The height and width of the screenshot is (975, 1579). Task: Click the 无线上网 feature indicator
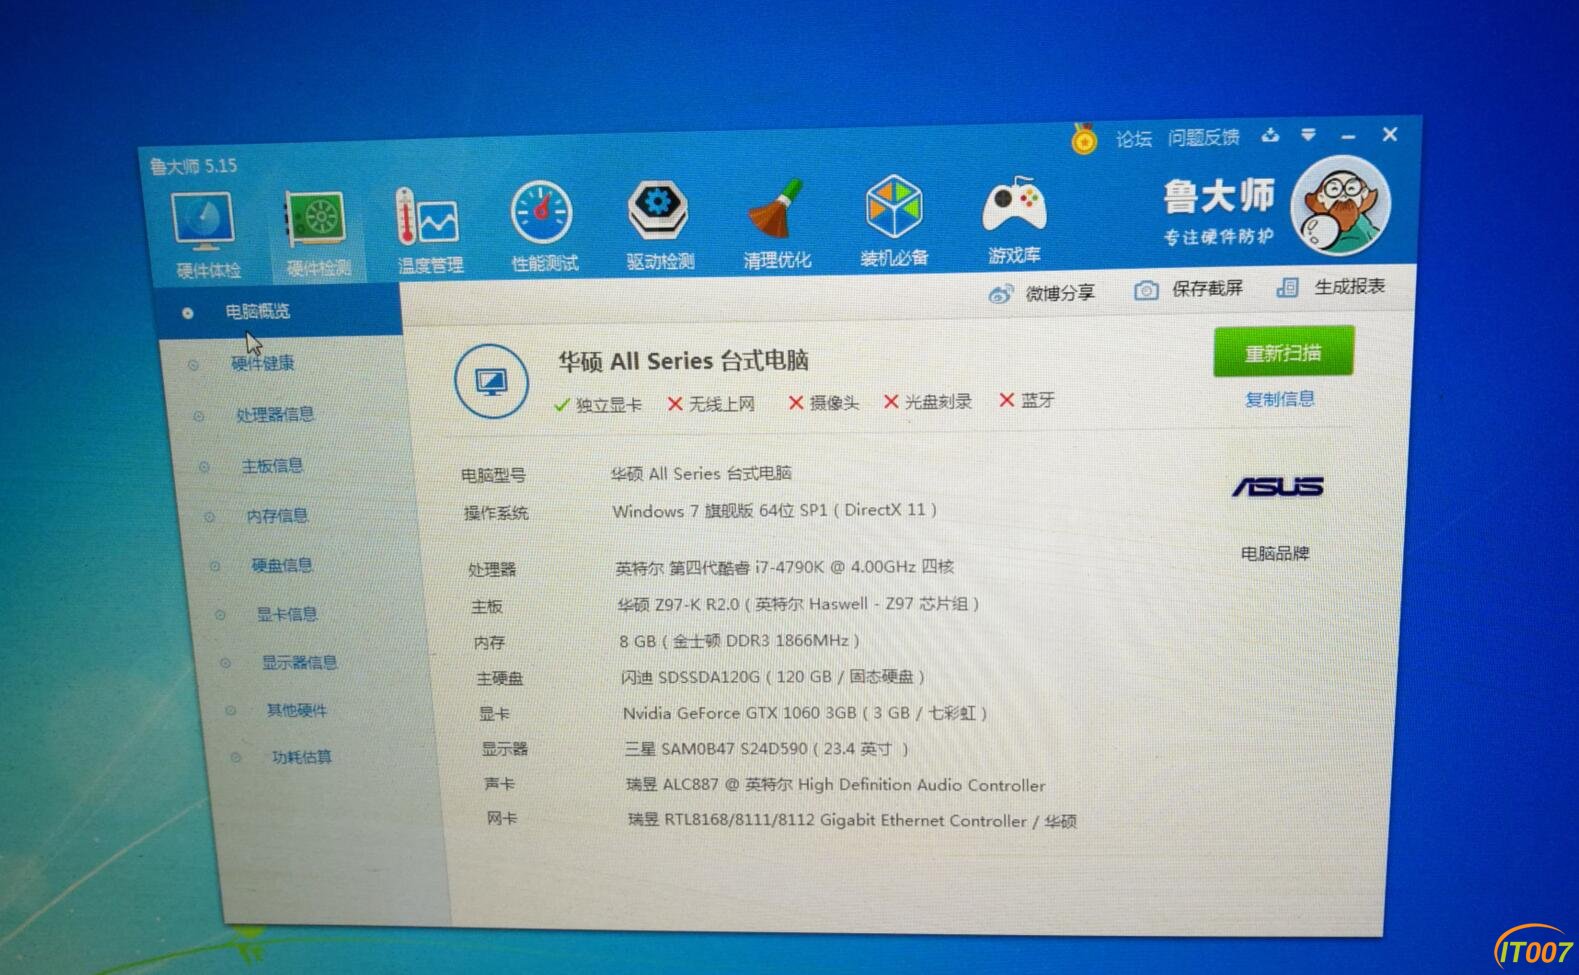(711, 404)
